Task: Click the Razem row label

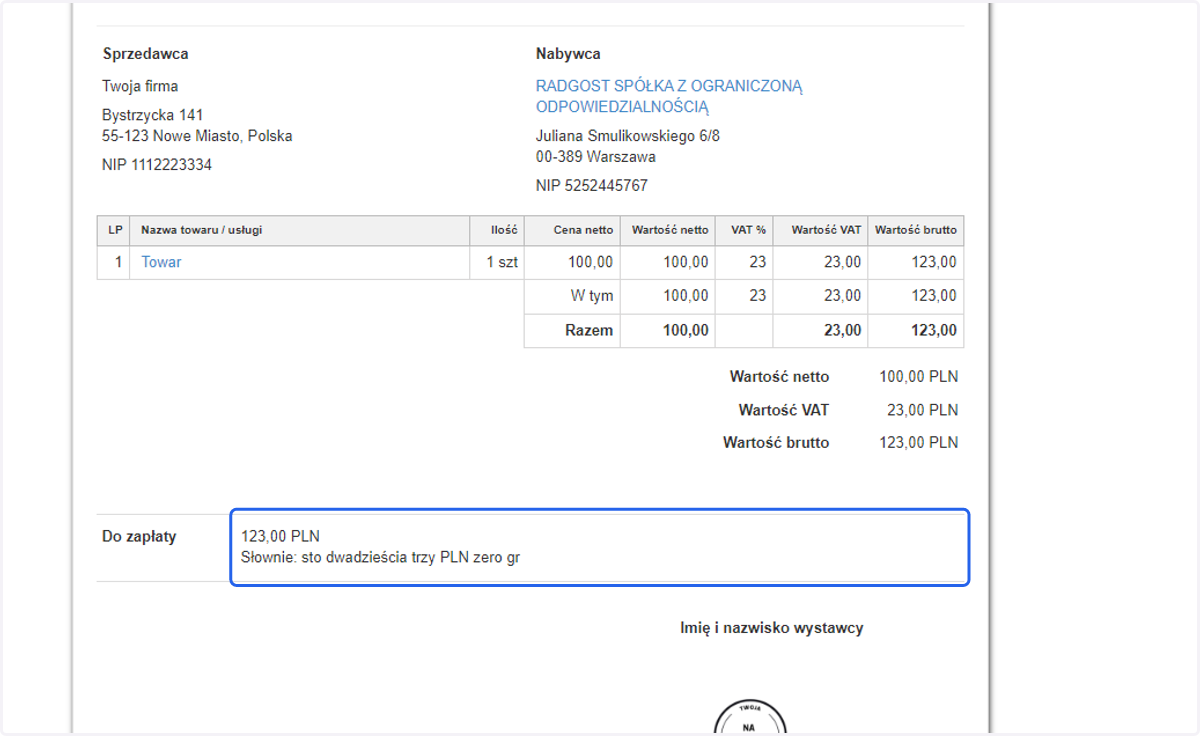Action: [x=589, y=330]
